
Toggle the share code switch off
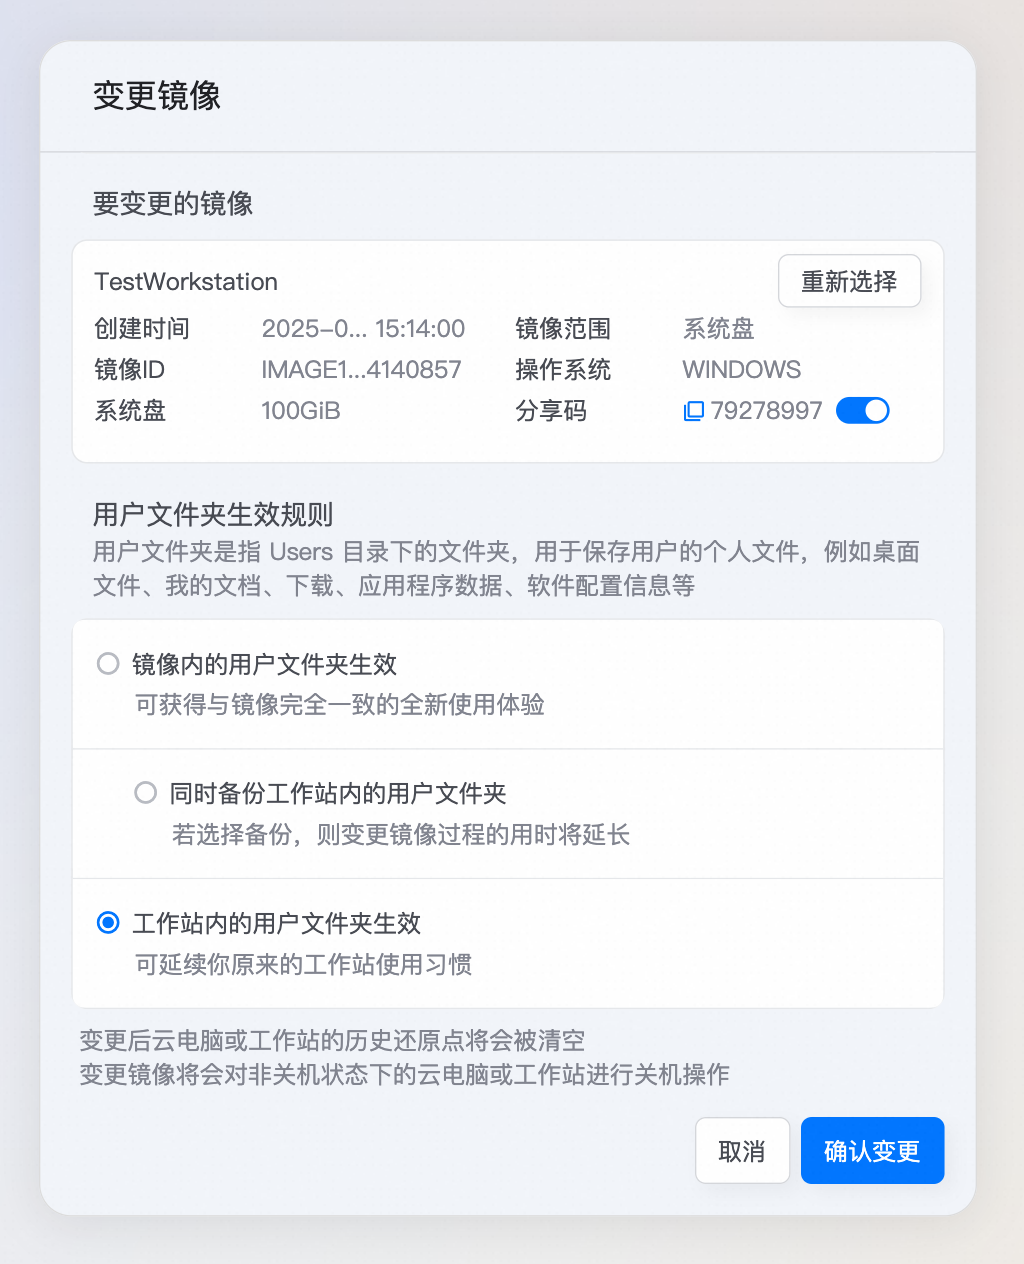coord(862,410)
